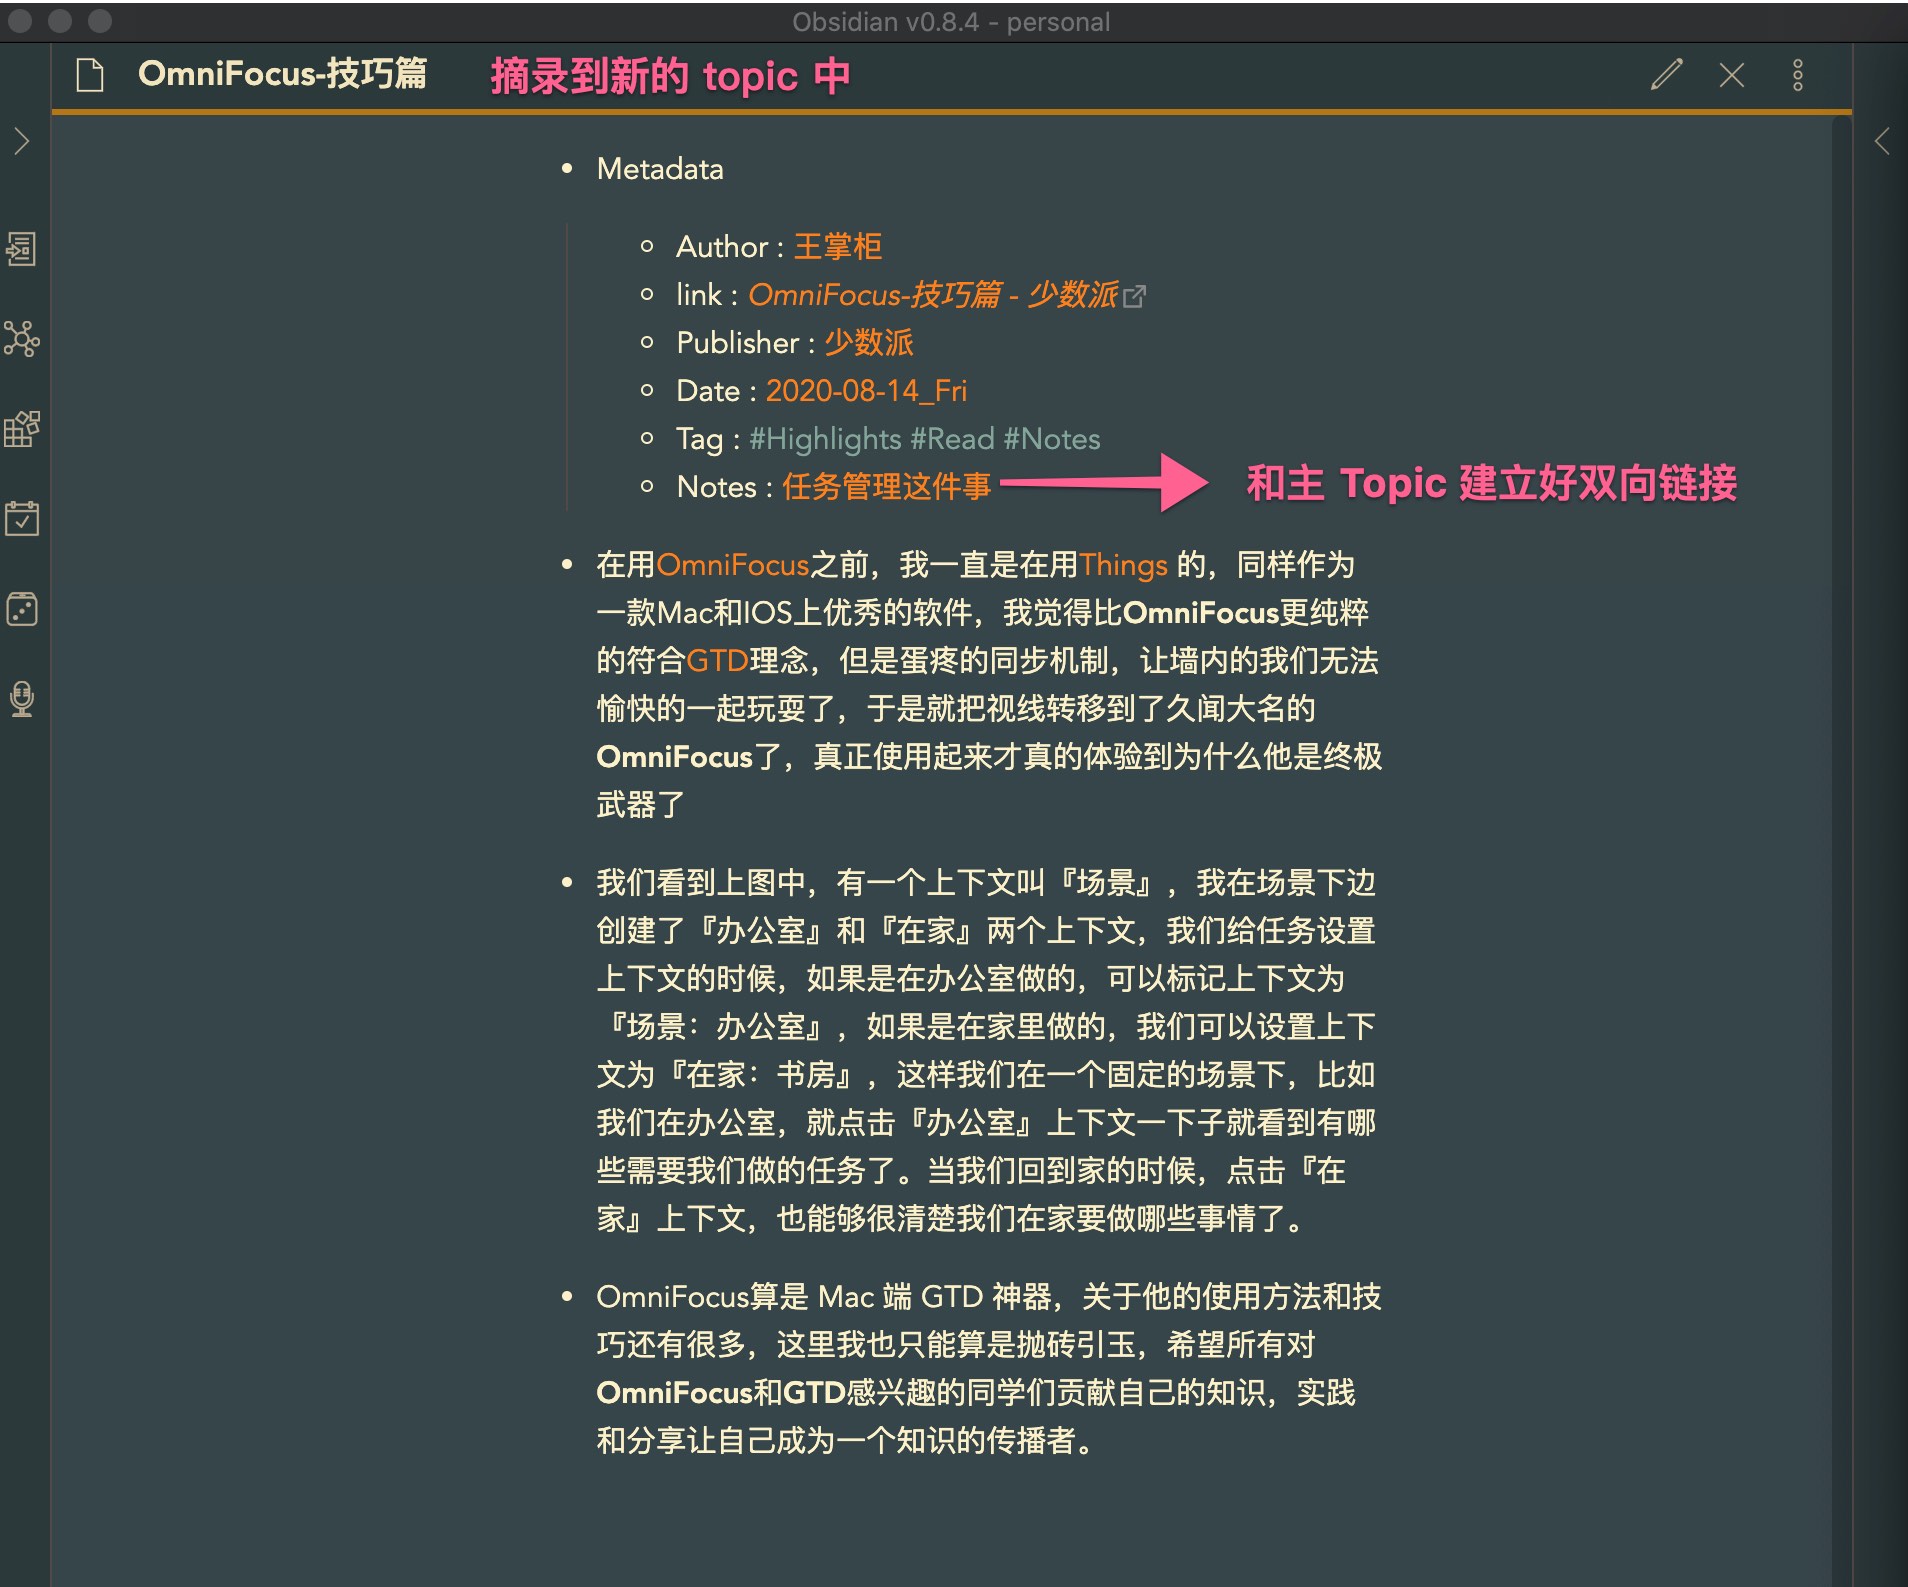The image size is (1908, 1587).
Task: Open the linked note 任务管理这件事
Action: click(x=886, y=486)
